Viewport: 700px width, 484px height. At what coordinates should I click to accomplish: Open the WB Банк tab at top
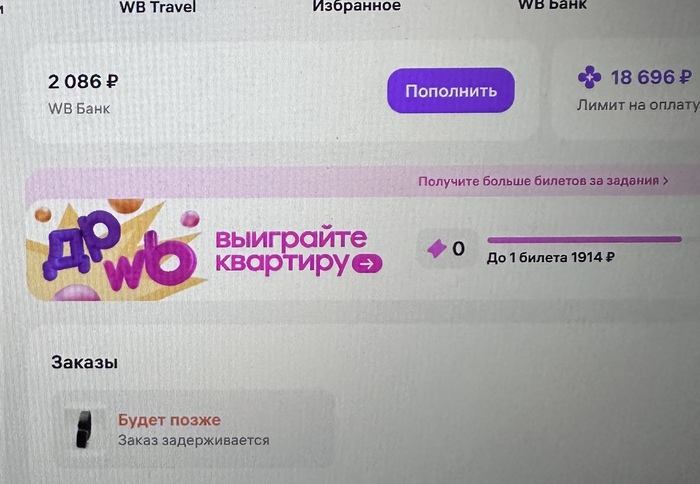[x=552, y=5]
